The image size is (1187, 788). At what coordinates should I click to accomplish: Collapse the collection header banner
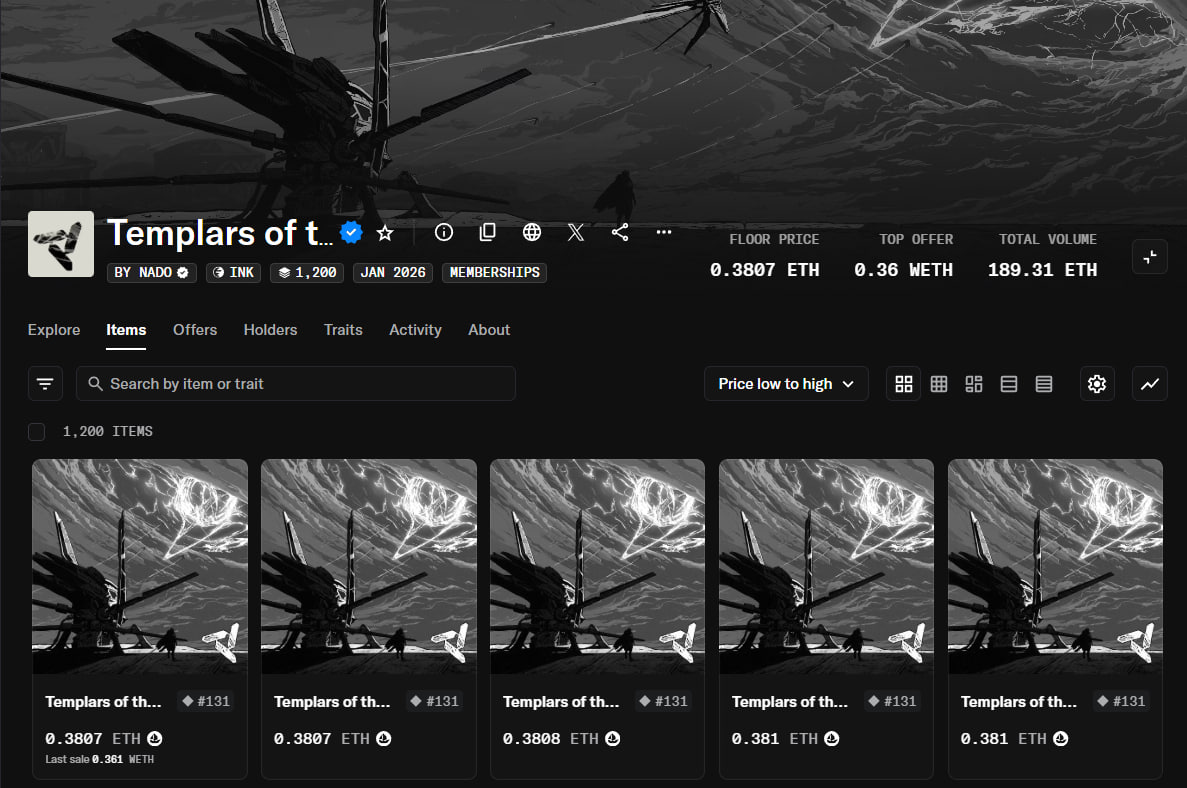[1150, 257]
